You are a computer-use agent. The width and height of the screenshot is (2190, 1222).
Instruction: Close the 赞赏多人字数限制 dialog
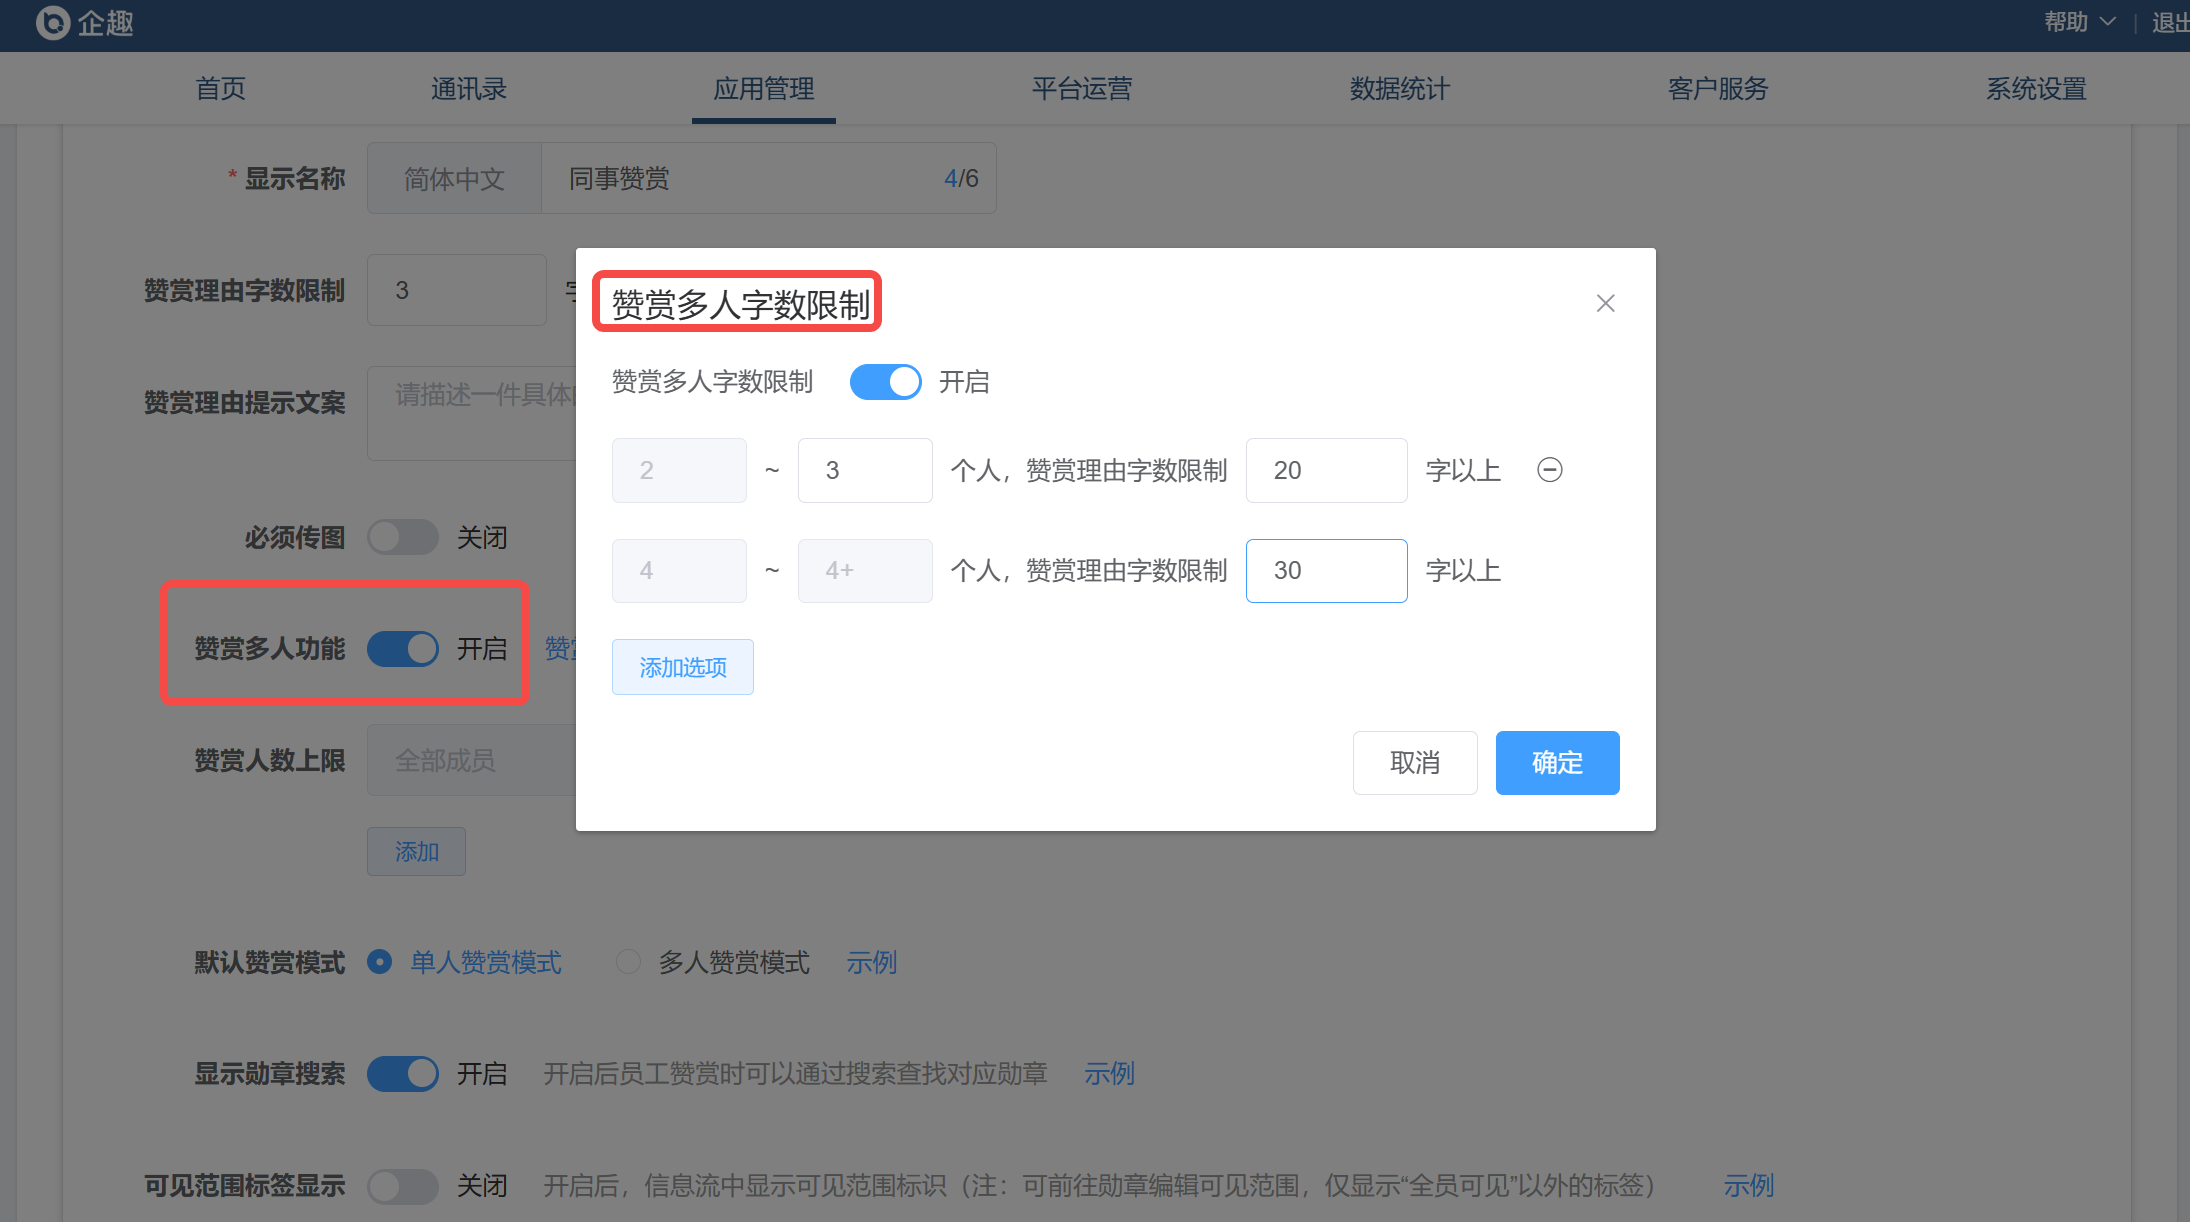click(1605, 303)
